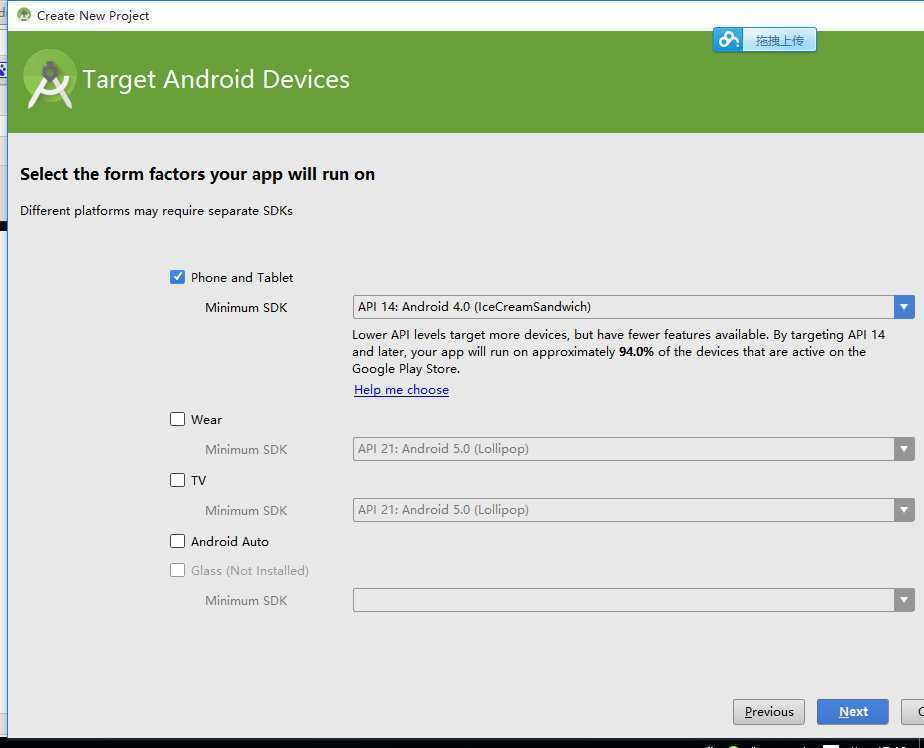Open the Glass Minimum SDK dropdown arrow

click(x=904, y=600)
